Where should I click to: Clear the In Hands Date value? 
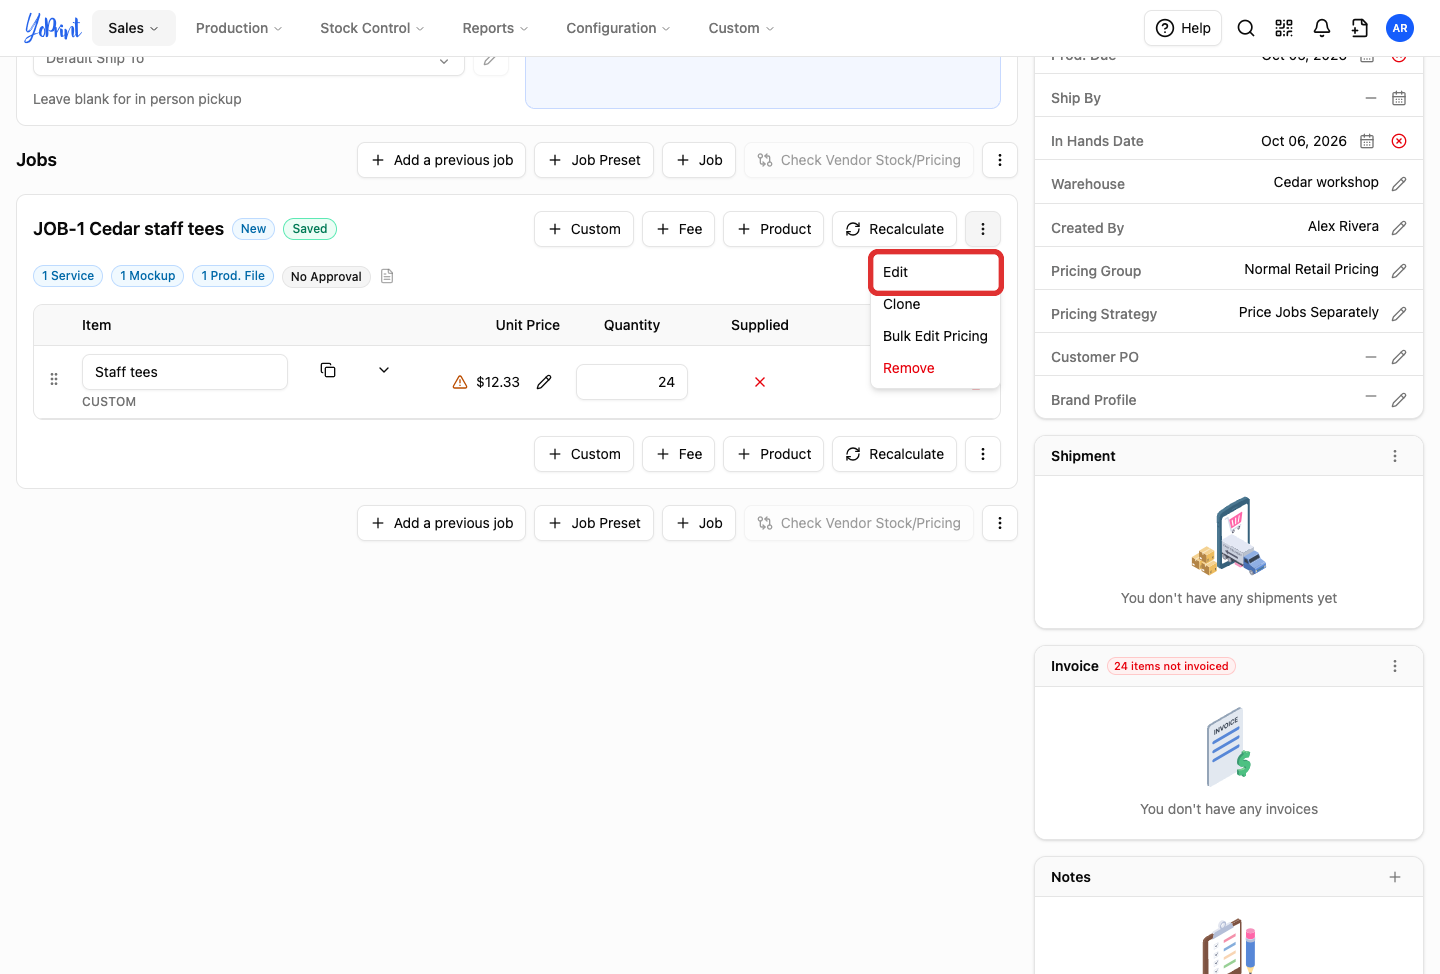pyautogui.click(x=1399, y=141)
